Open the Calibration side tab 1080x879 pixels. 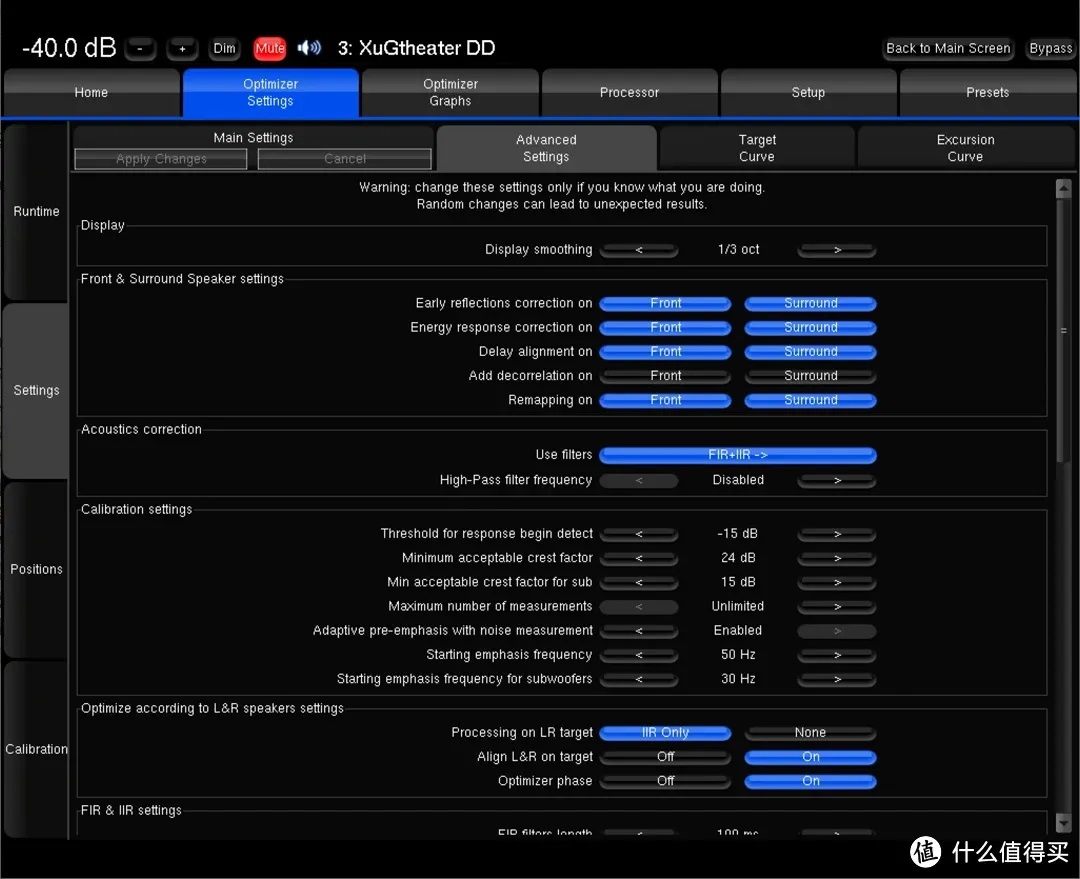pos(36,749)
